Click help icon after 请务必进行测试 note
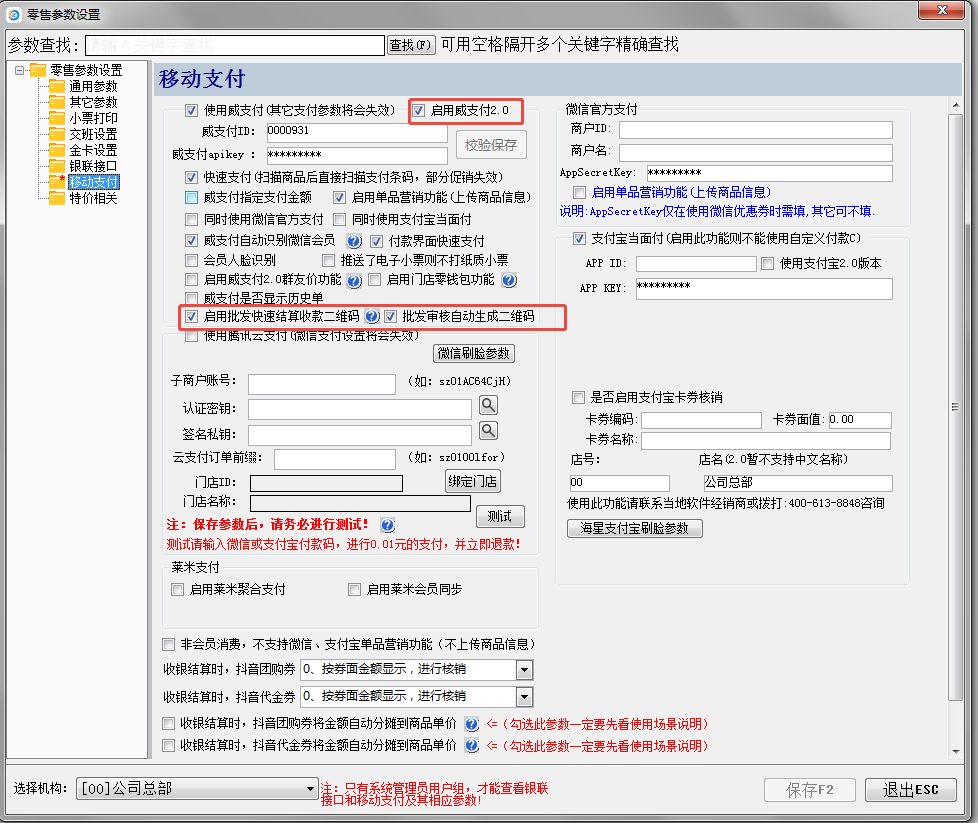Image resolution: width=978 pixels, height=823 pixels. (387, 525)
